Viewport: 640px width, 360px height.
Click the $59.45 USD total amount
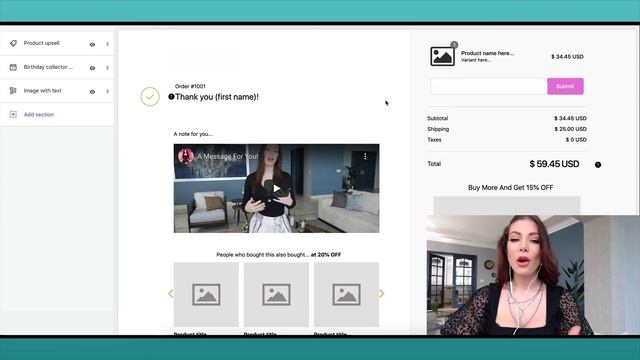(x=554, y=164)
